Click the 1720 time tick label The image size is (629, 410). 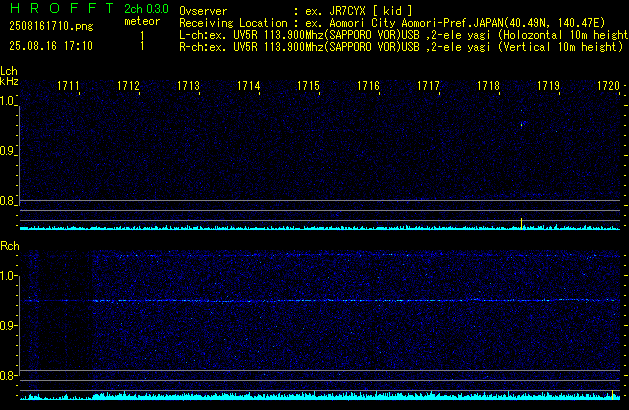click(x=608, y=86)
